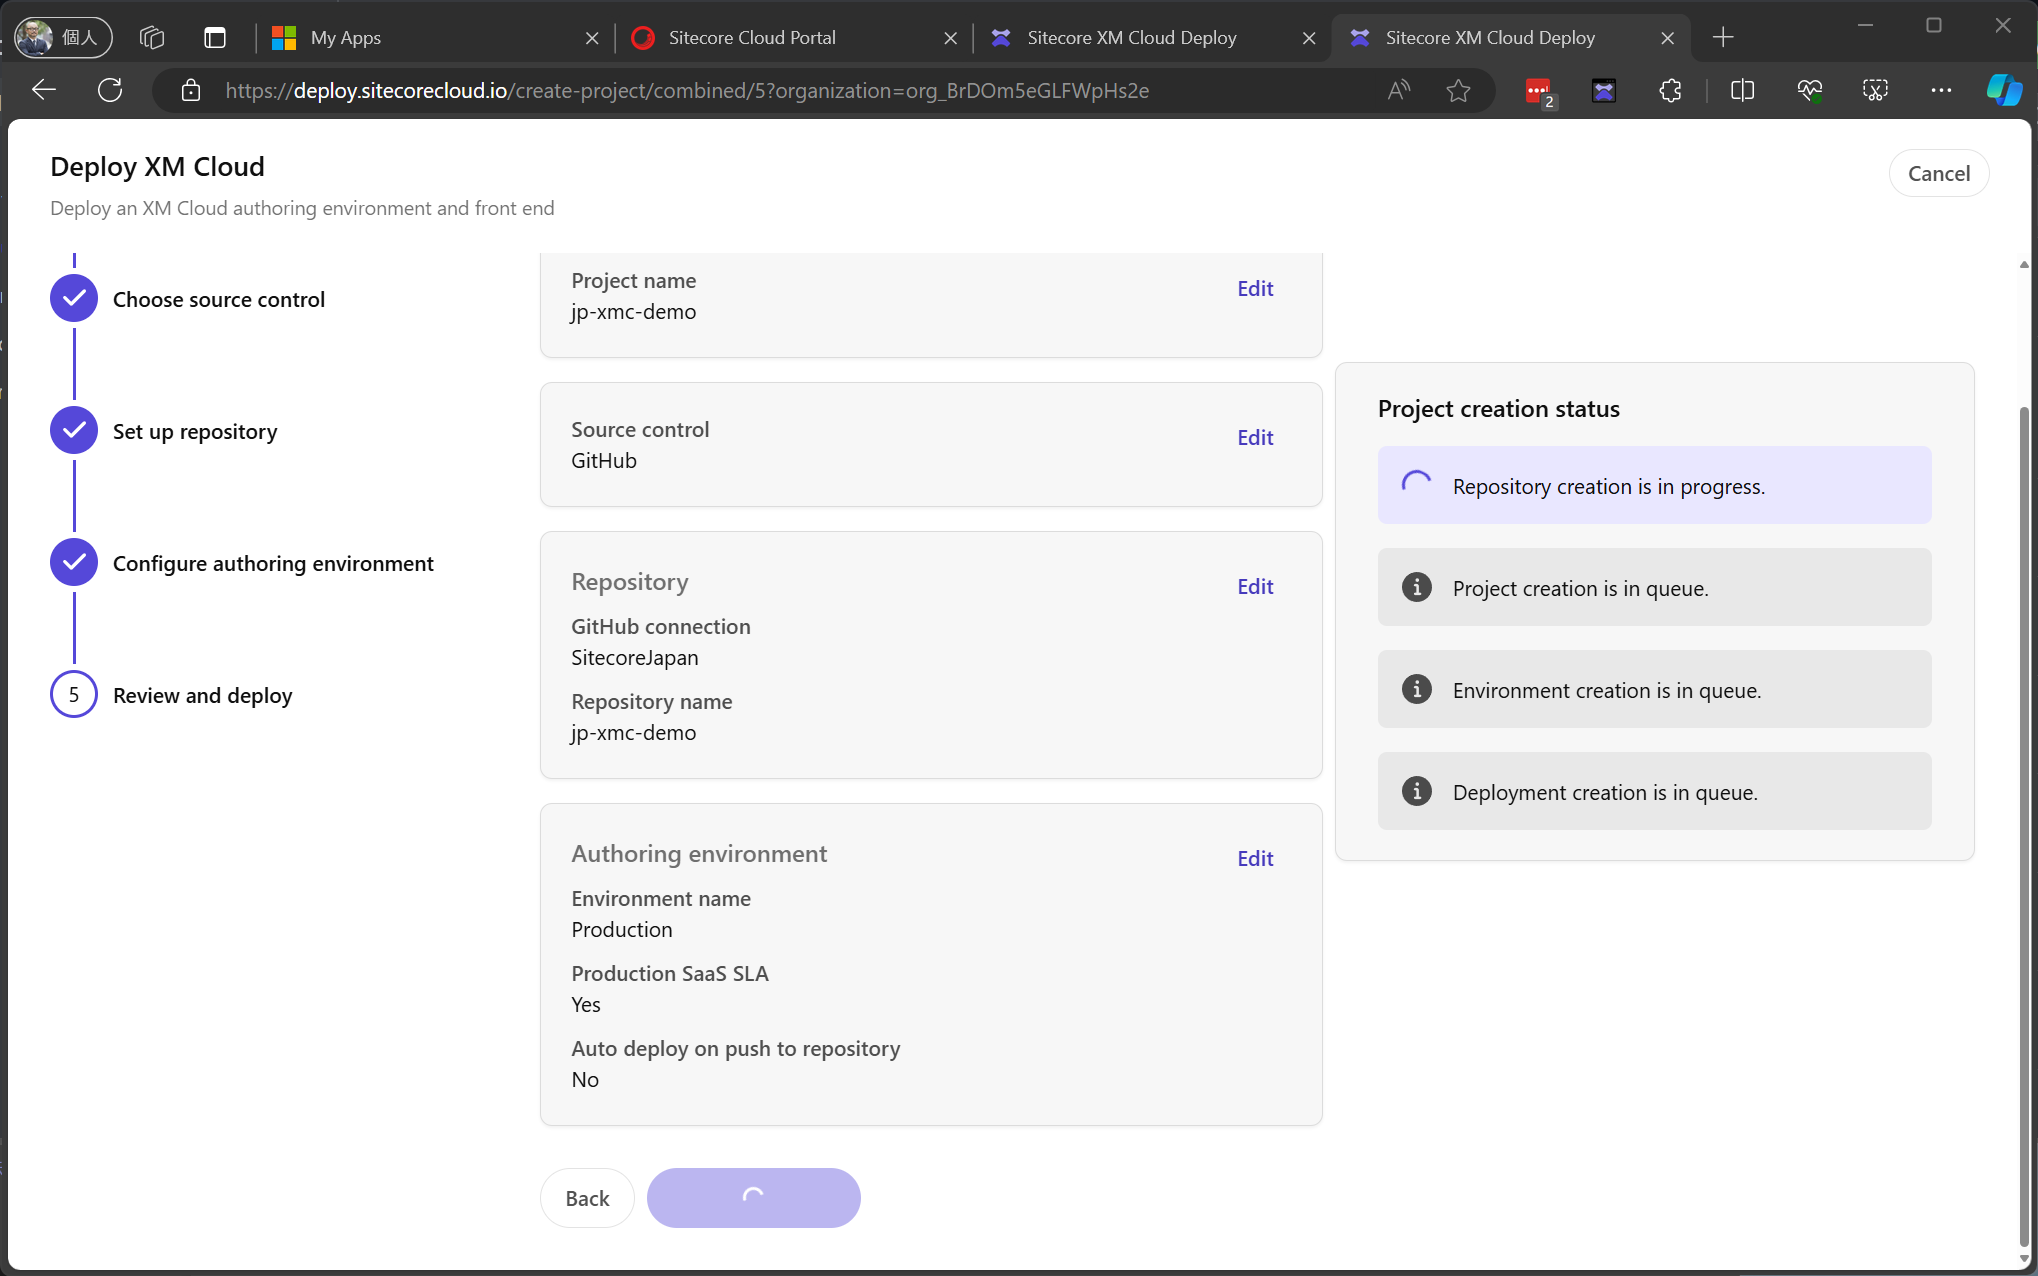Click the checkmark beside Set up repository
The height and width of the screenshot is (1276, 2038).
coord(74,430)
